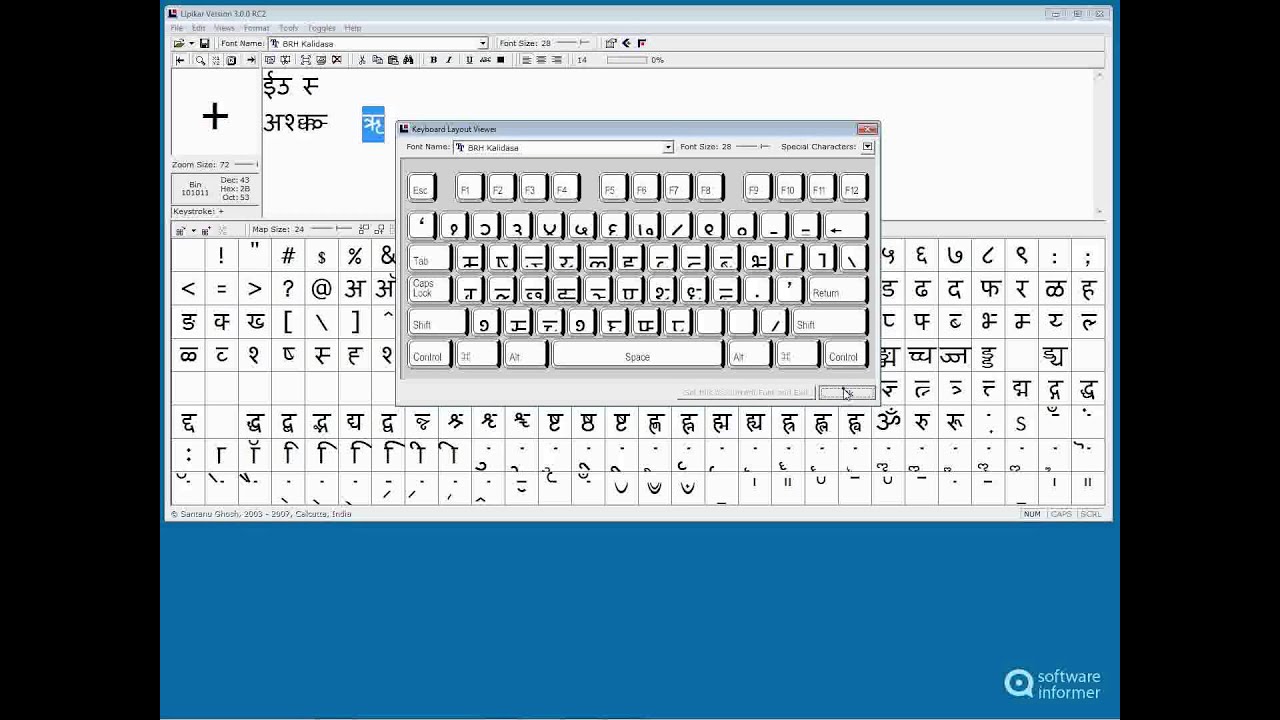This screenshot has height=720, width=1280.
Task: Open the Help menu
Action: coord(352,28)
